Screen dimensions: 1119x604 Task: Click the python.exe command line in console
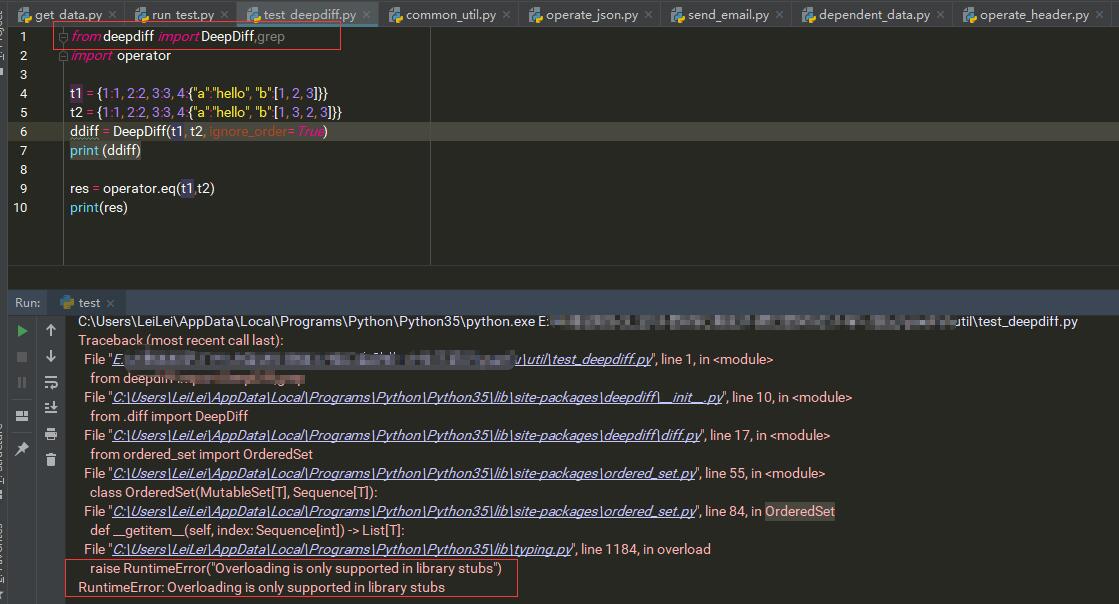577,322
